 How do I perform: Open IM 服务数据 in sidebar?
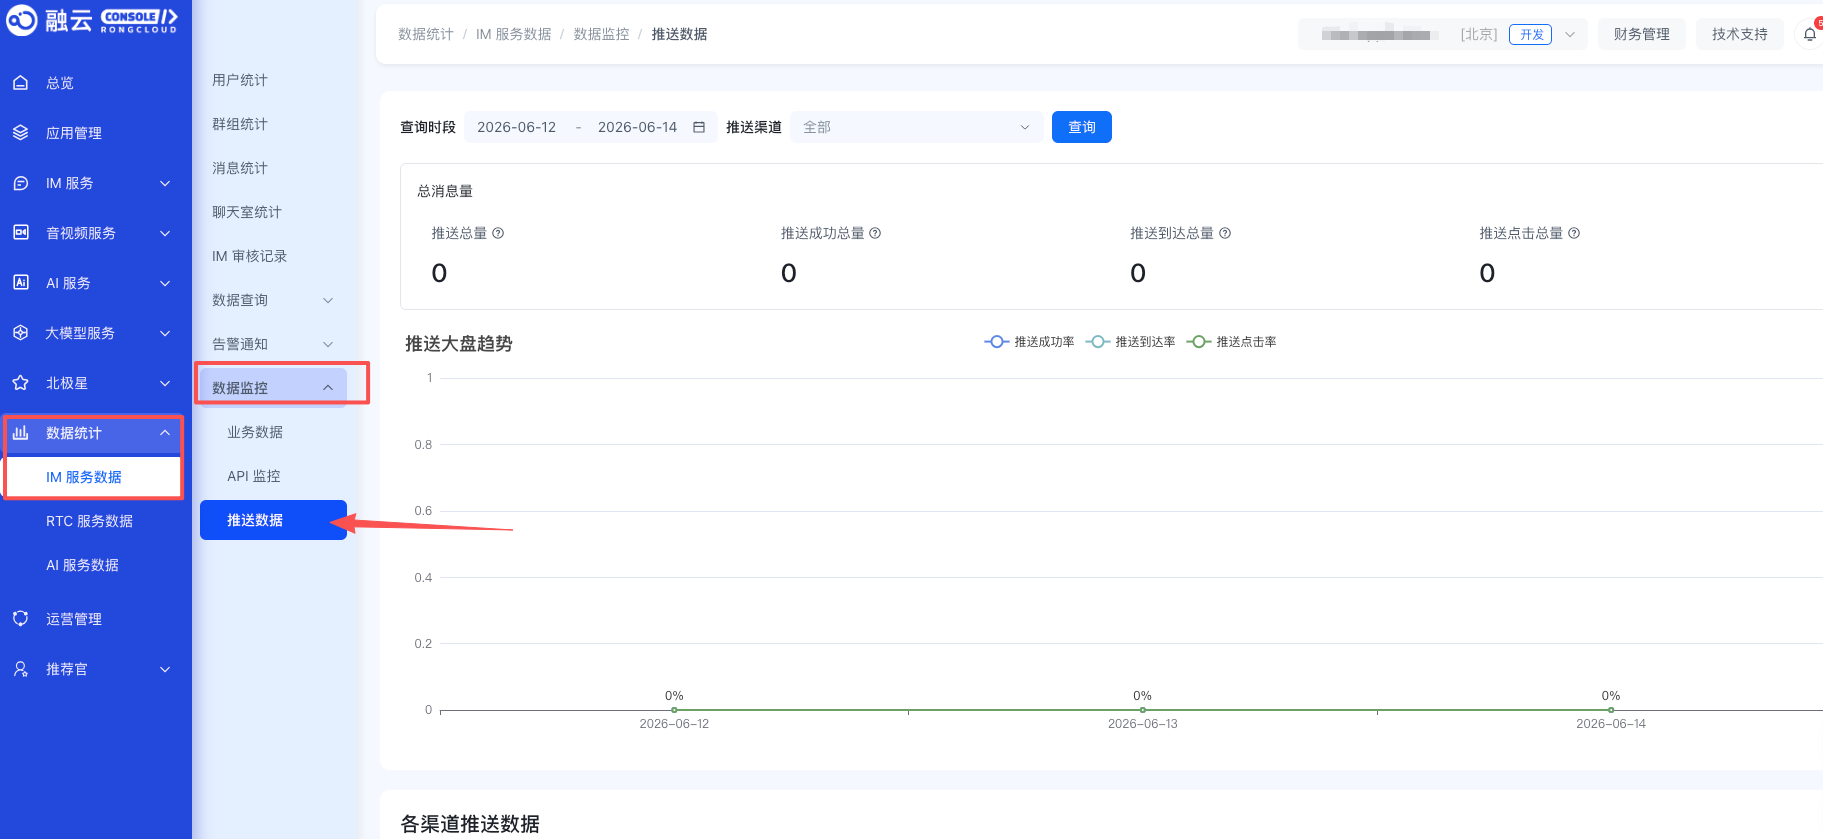pos(84,477)
